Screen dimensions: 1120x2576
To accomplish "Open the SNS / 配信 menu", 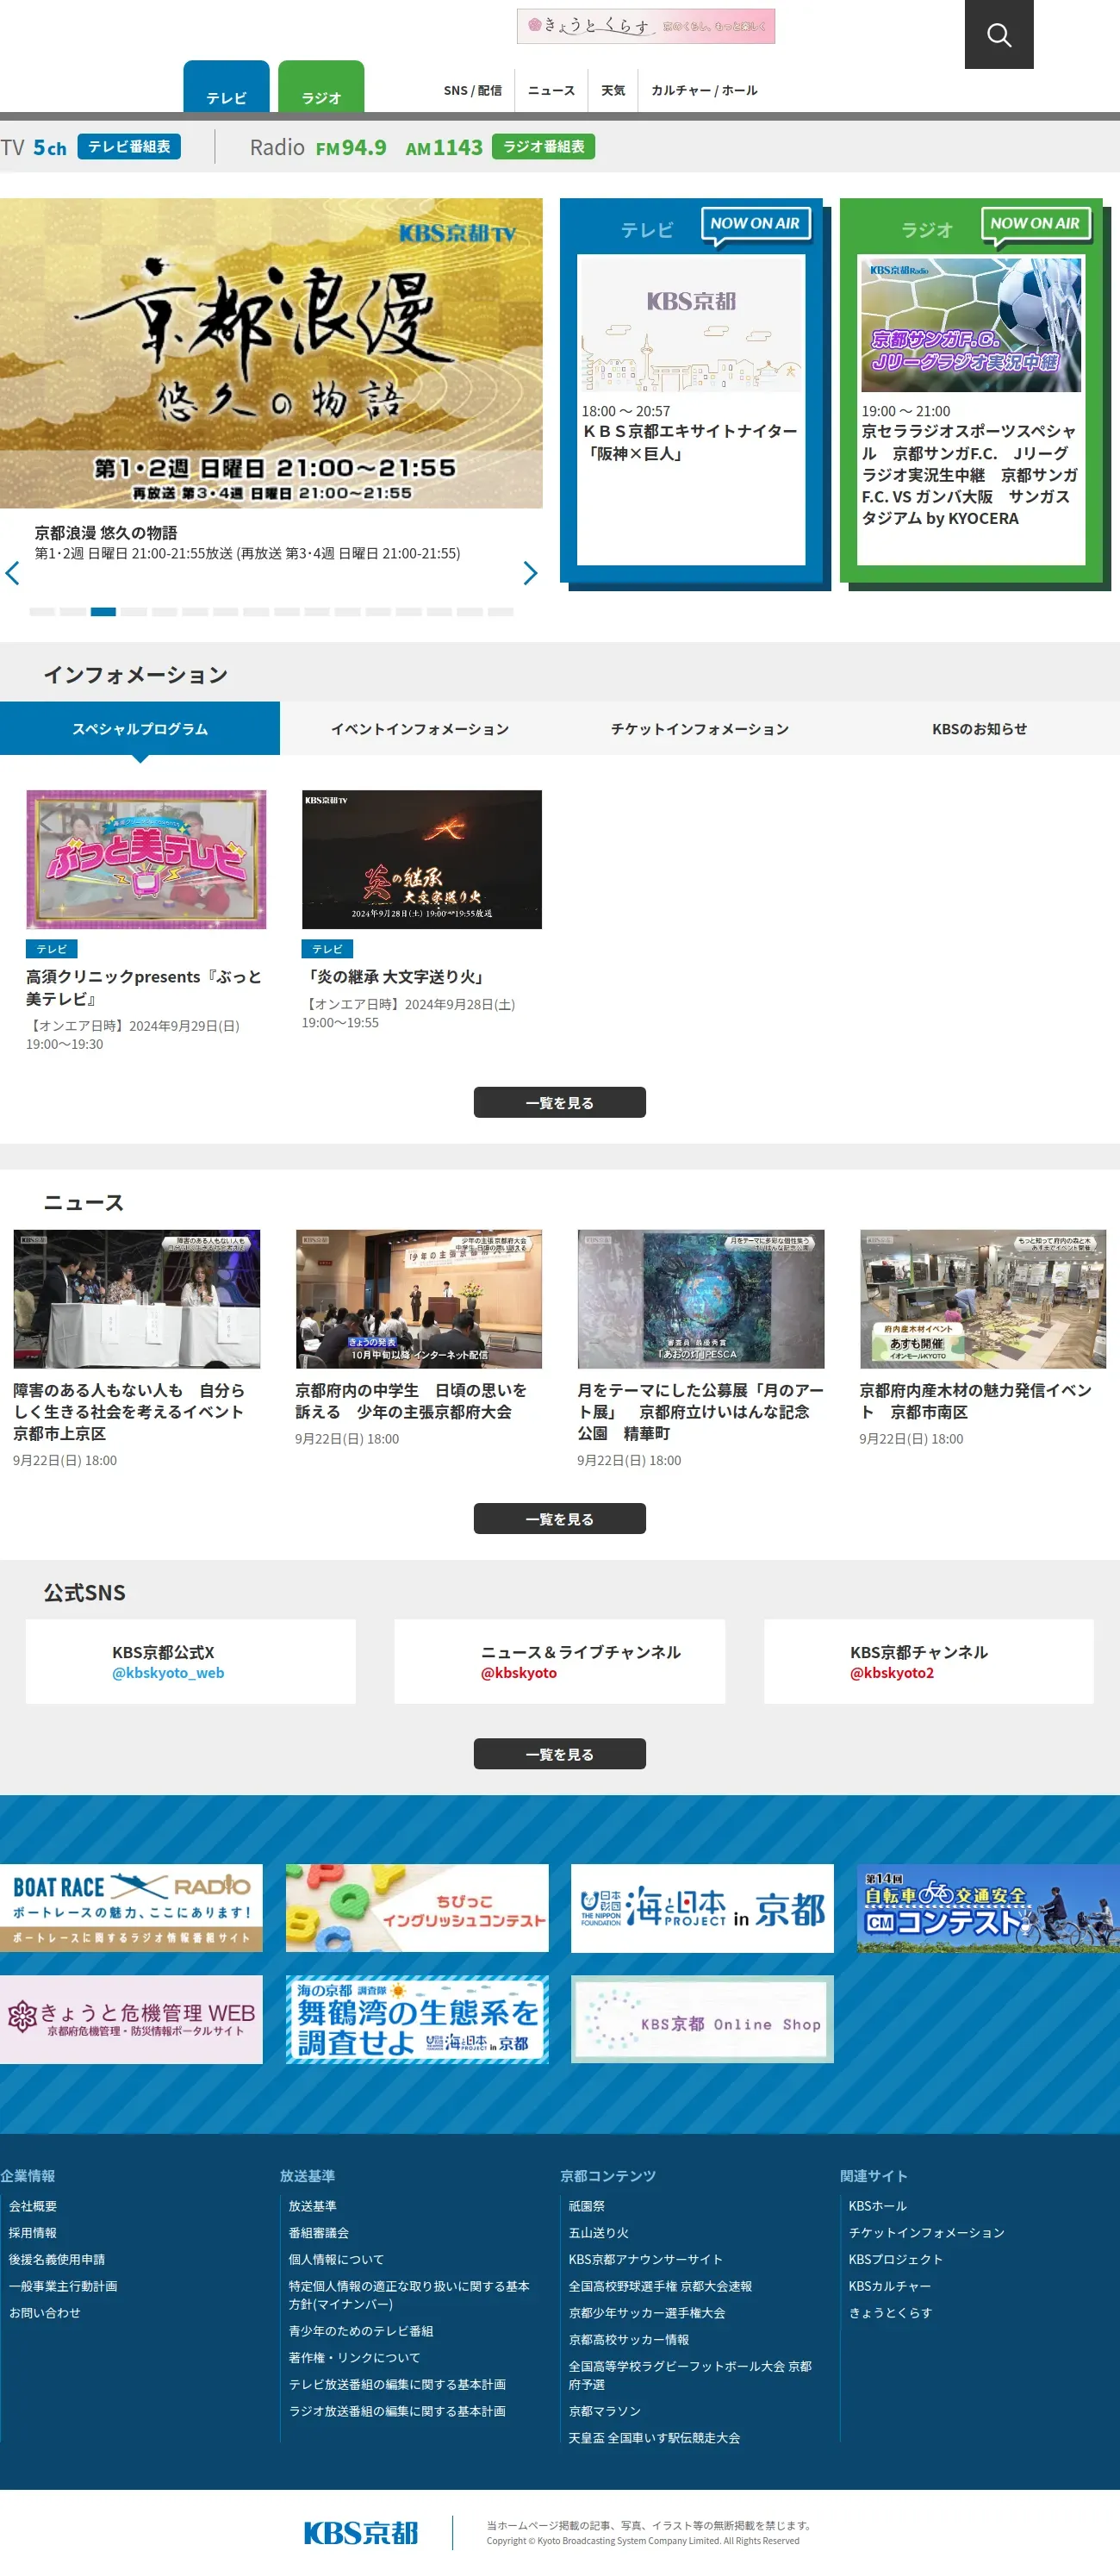I will click(472, 91).
